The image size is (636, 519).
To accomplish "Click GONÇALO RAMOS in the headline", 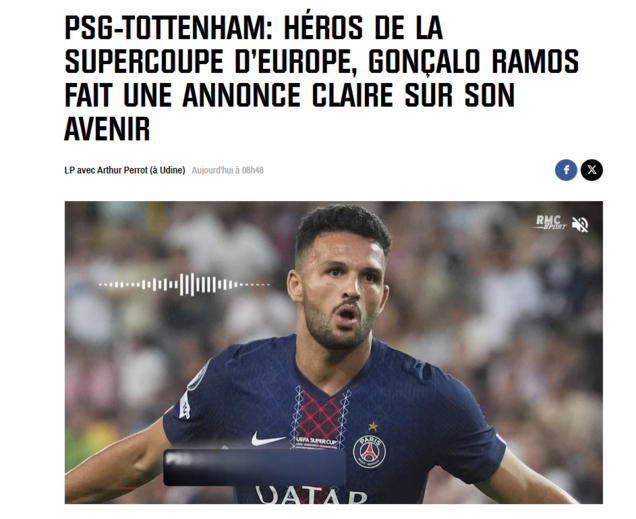I will (473, 62).
